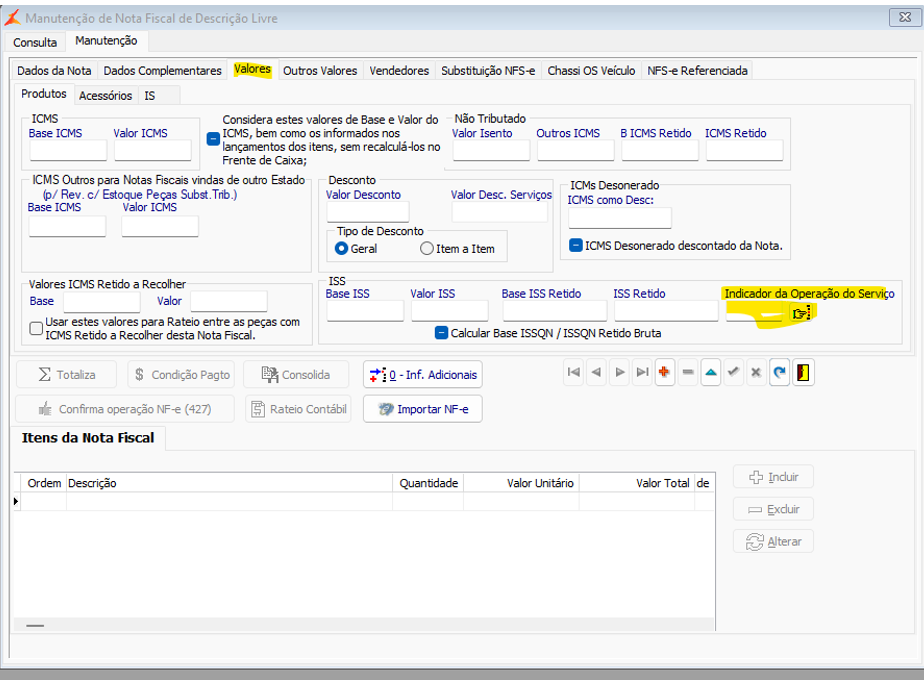Focus Valor Isento field
Viewport: 924px width, 680px height.
point(491,150)
